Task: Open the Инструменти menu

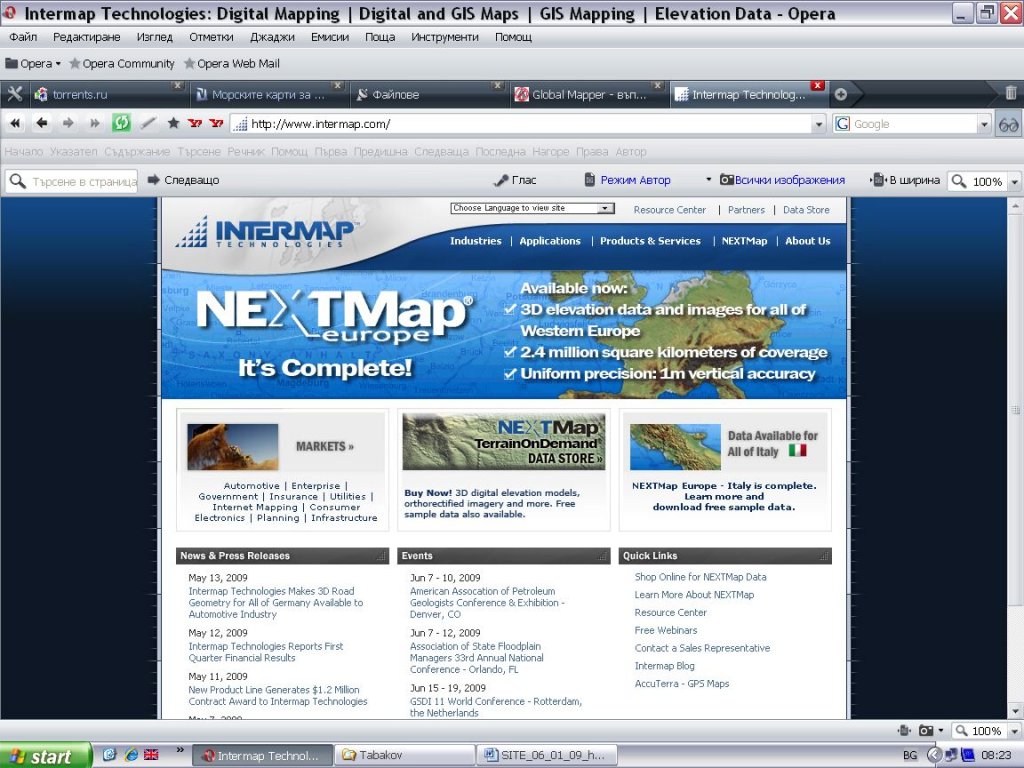Action: 445,37
